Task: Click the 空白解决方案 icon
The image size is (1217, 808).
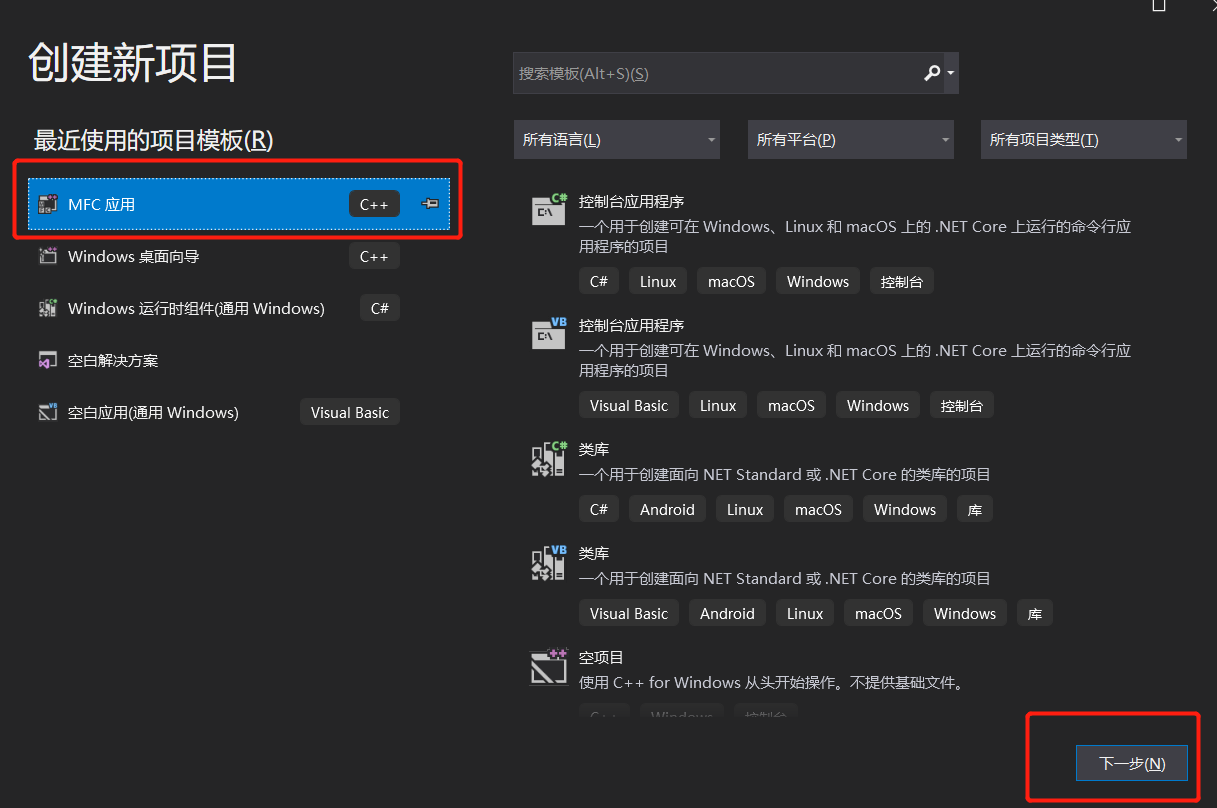Action: click(48, 360)
